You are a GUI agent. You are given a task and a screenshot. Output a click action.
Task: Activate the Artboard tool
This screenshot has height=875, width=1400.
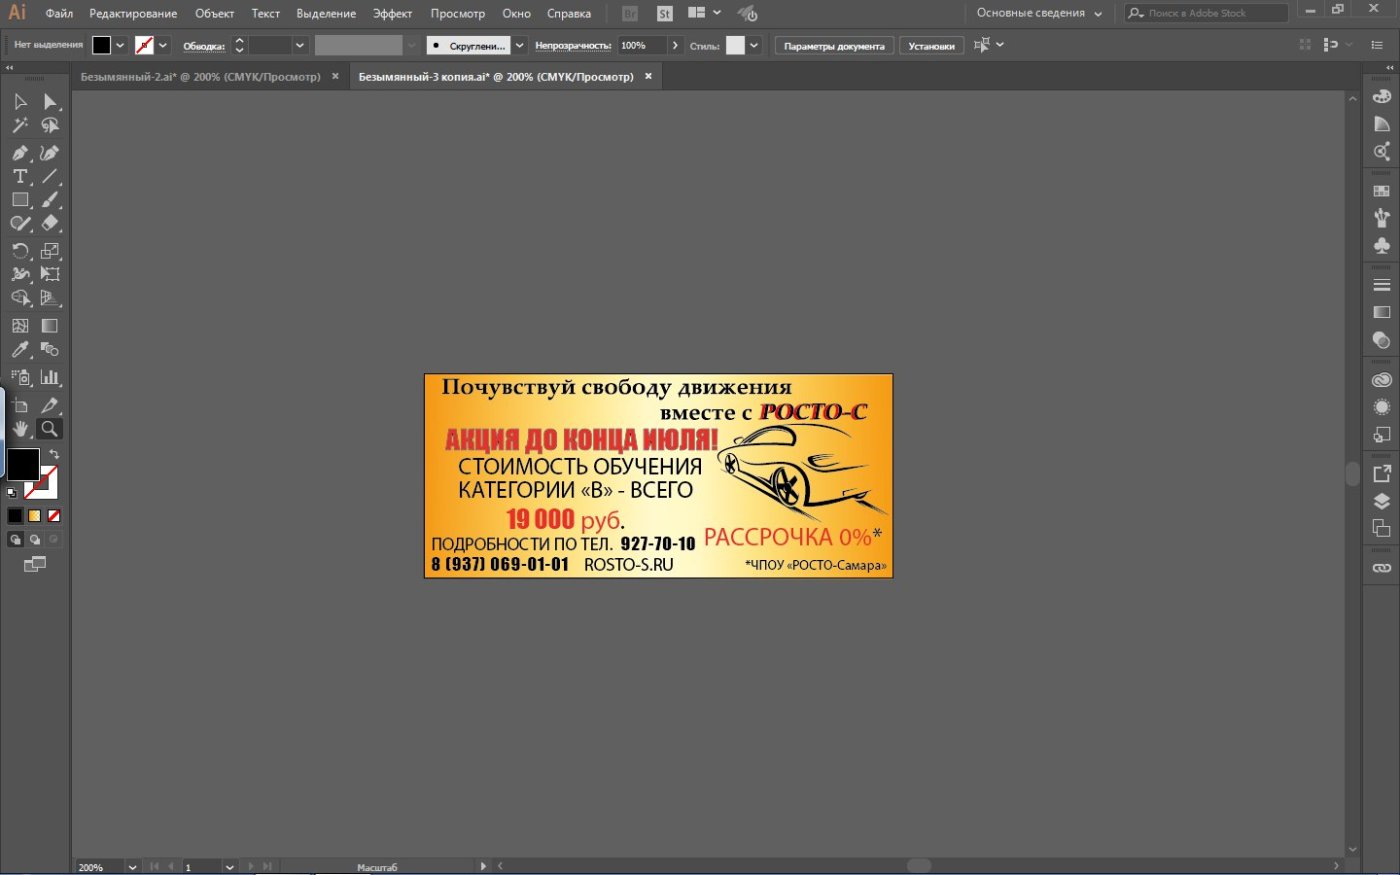20,406
